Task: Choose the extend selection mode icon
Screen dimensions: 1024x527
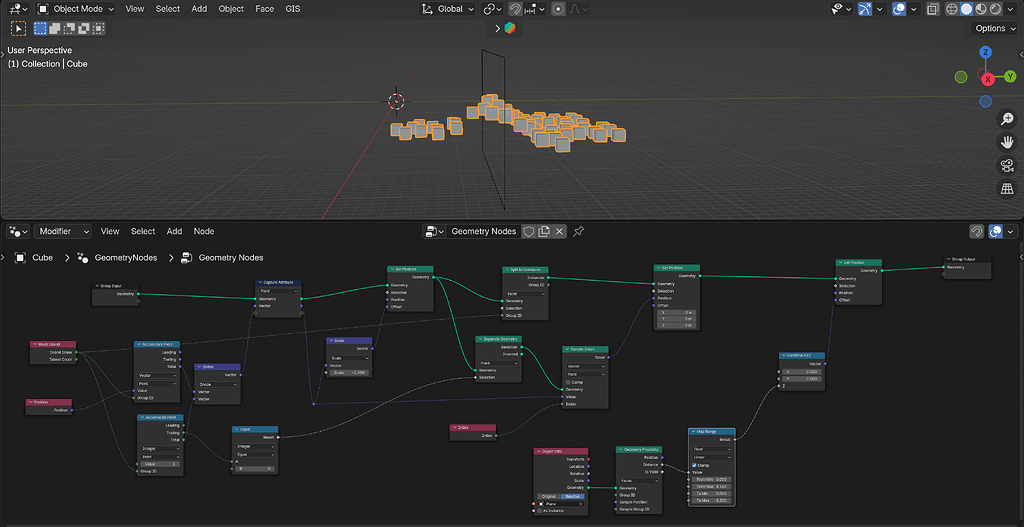Action: pyautogui.click(x=55, y=29)
